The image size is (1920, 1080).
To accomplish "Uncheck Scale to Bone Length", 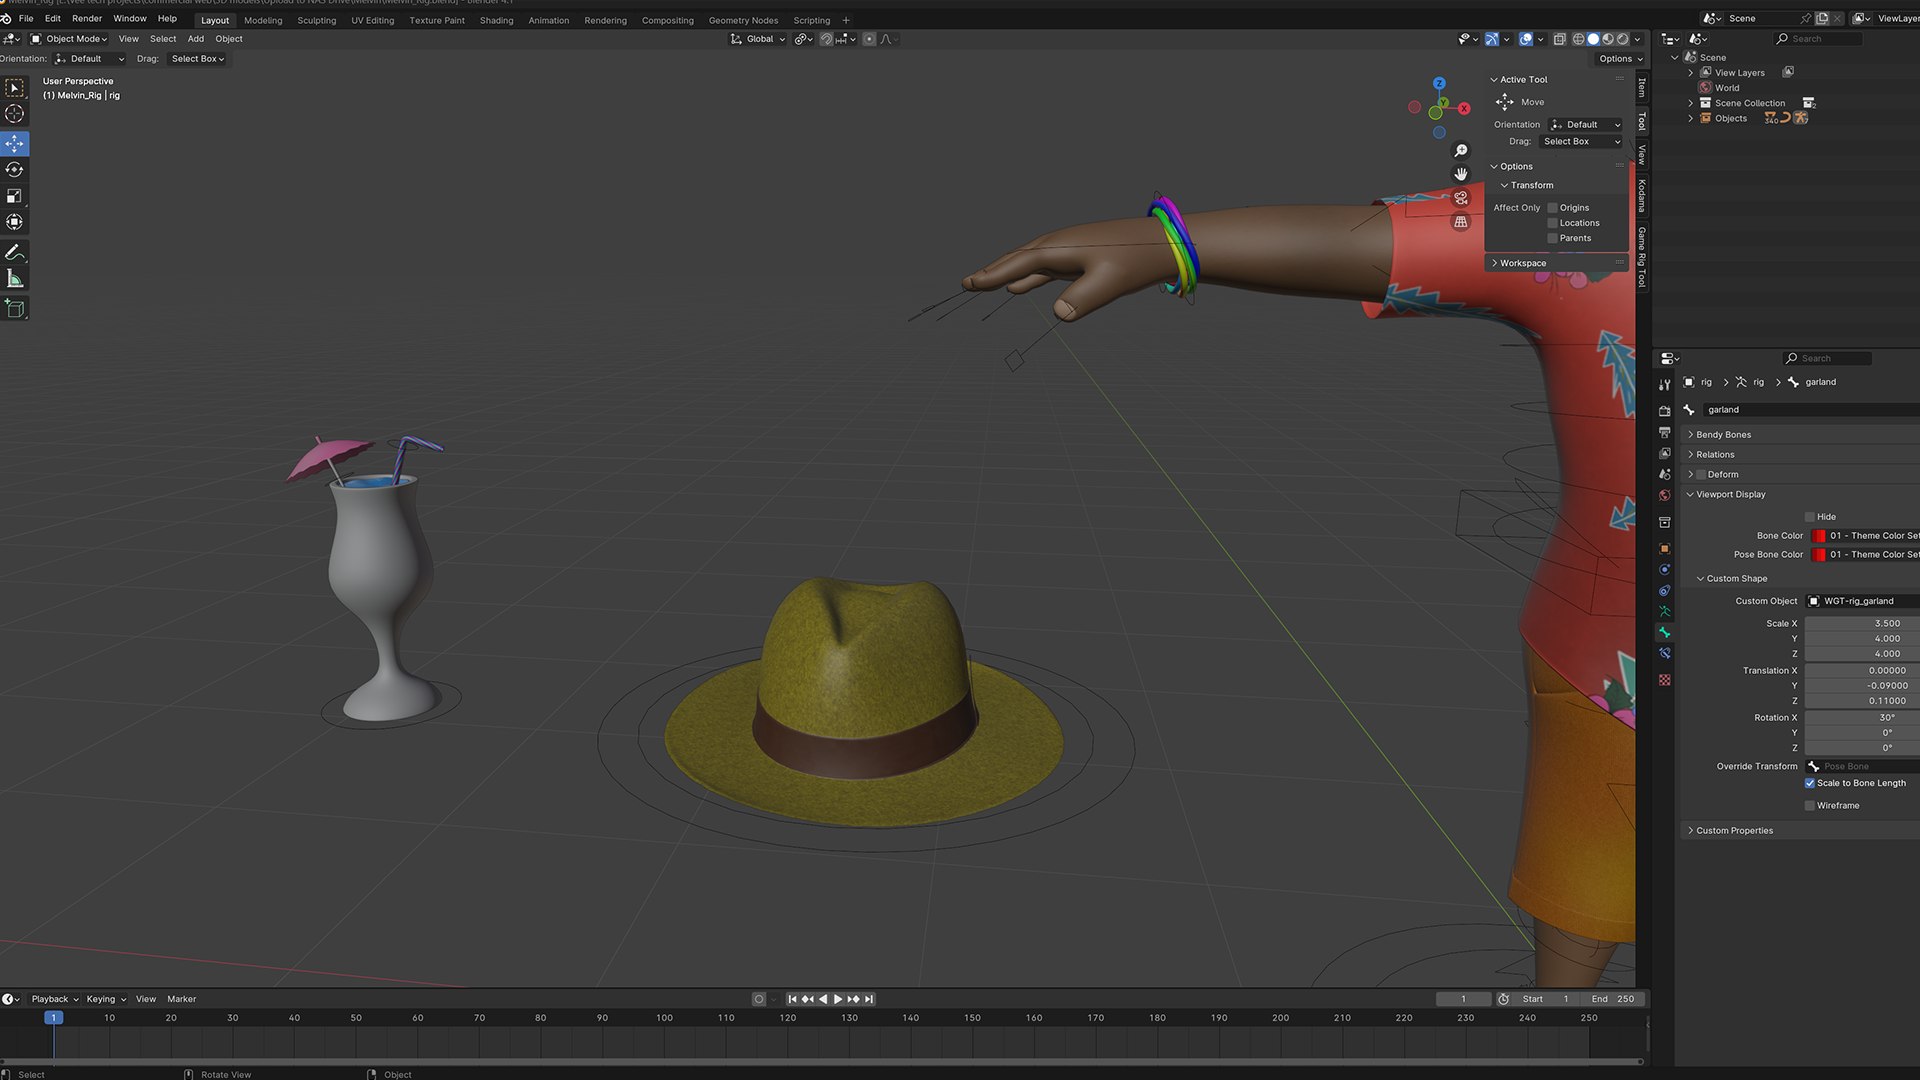I will point(1809,783).
